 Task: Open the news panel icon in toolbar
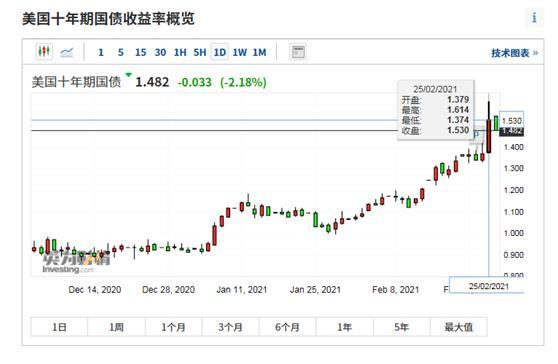coord(298,52)
